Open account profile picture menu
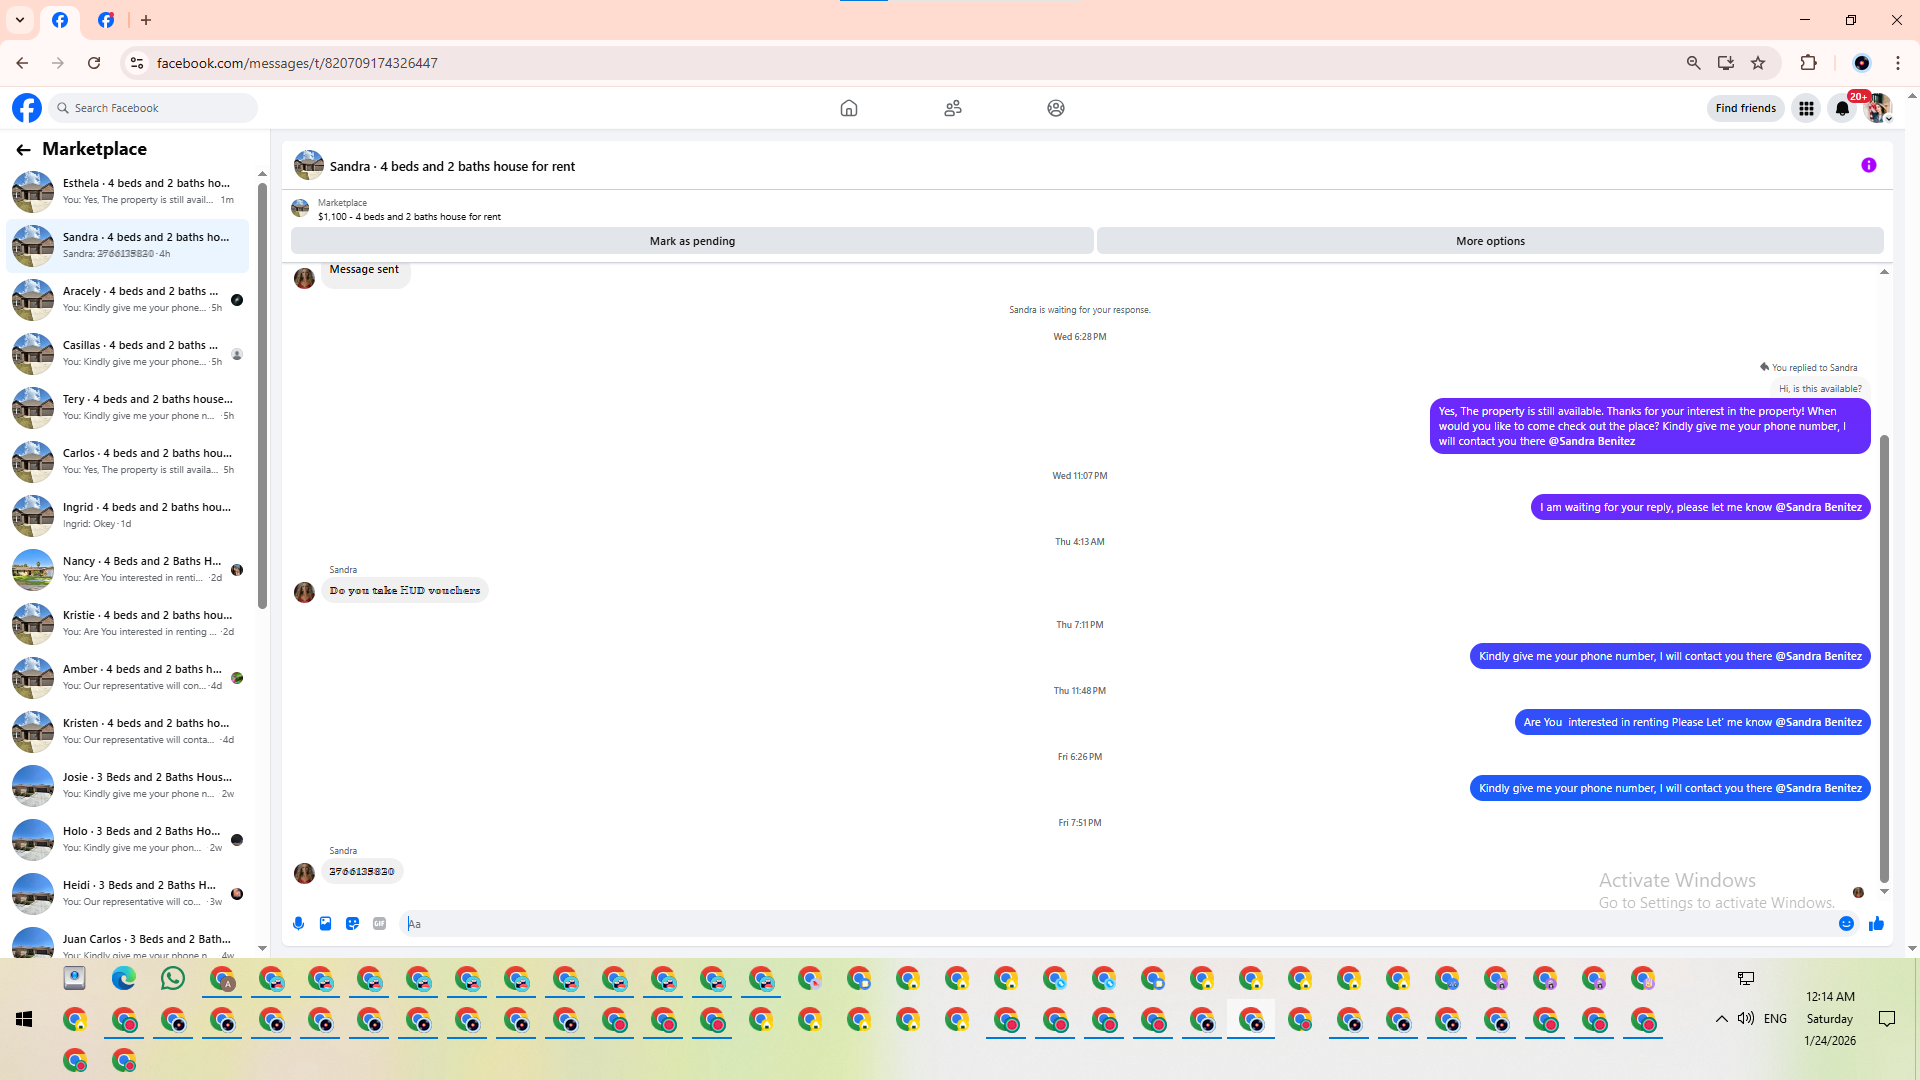Screen dimensions: 1920x1080 [x=1878, y=108]
